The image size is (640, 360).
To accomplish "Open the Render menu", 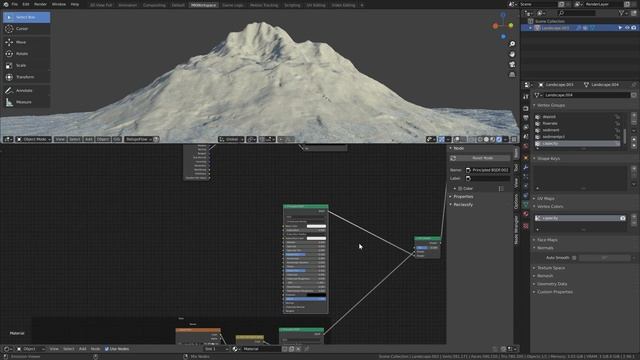I will tap(40, 4).
